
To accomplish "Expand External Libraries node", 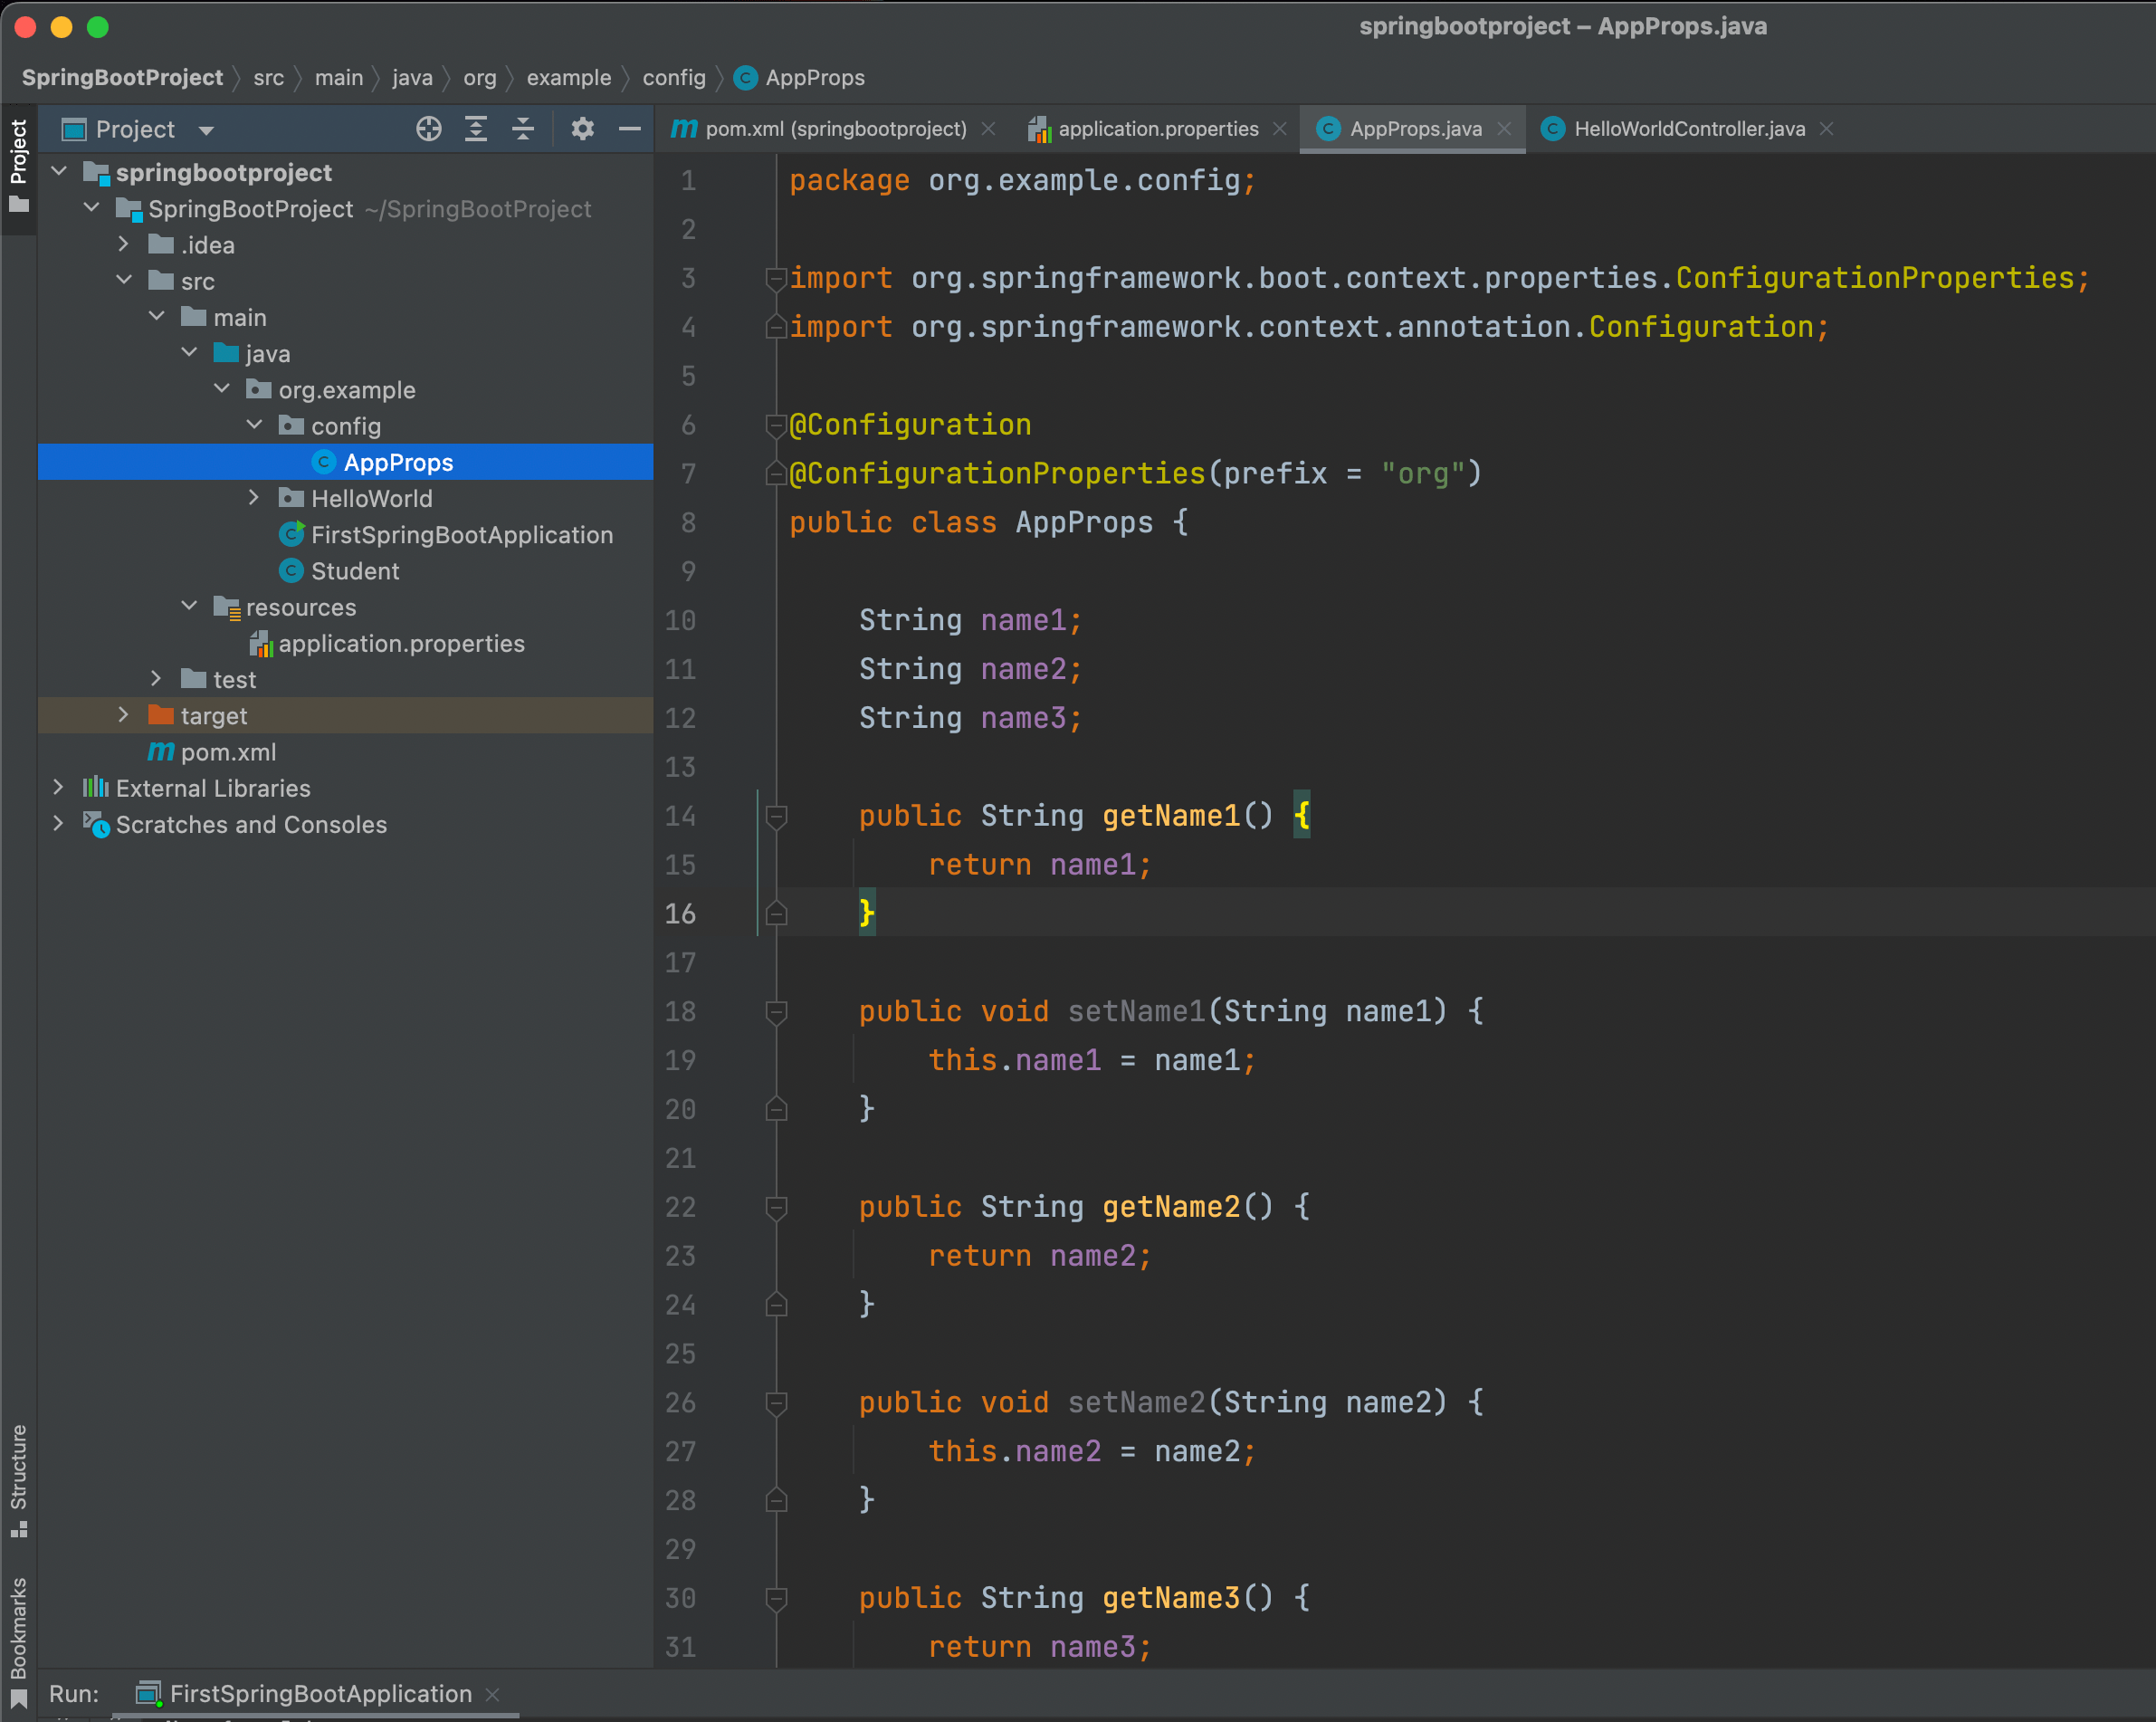I will point(59,788).
